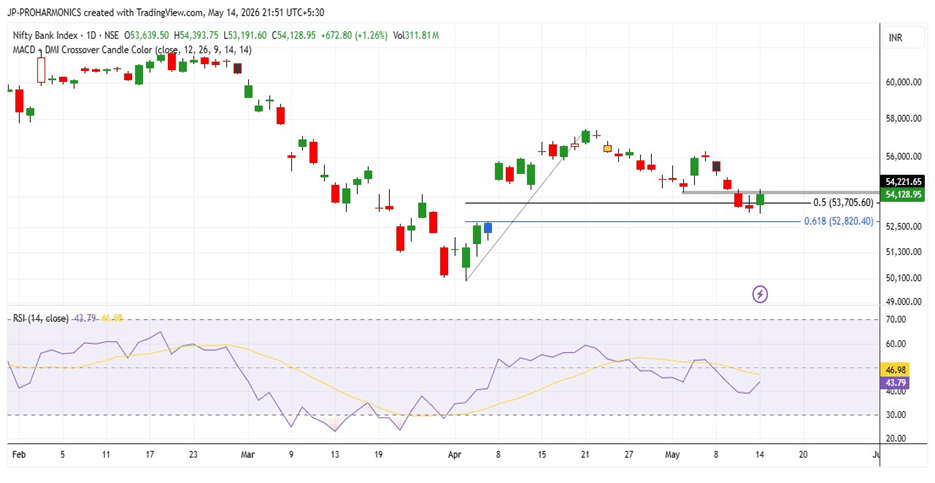Click the purple 43.79 RSI value label
This screenshot has height=483, width=935.
pos(896,382)
